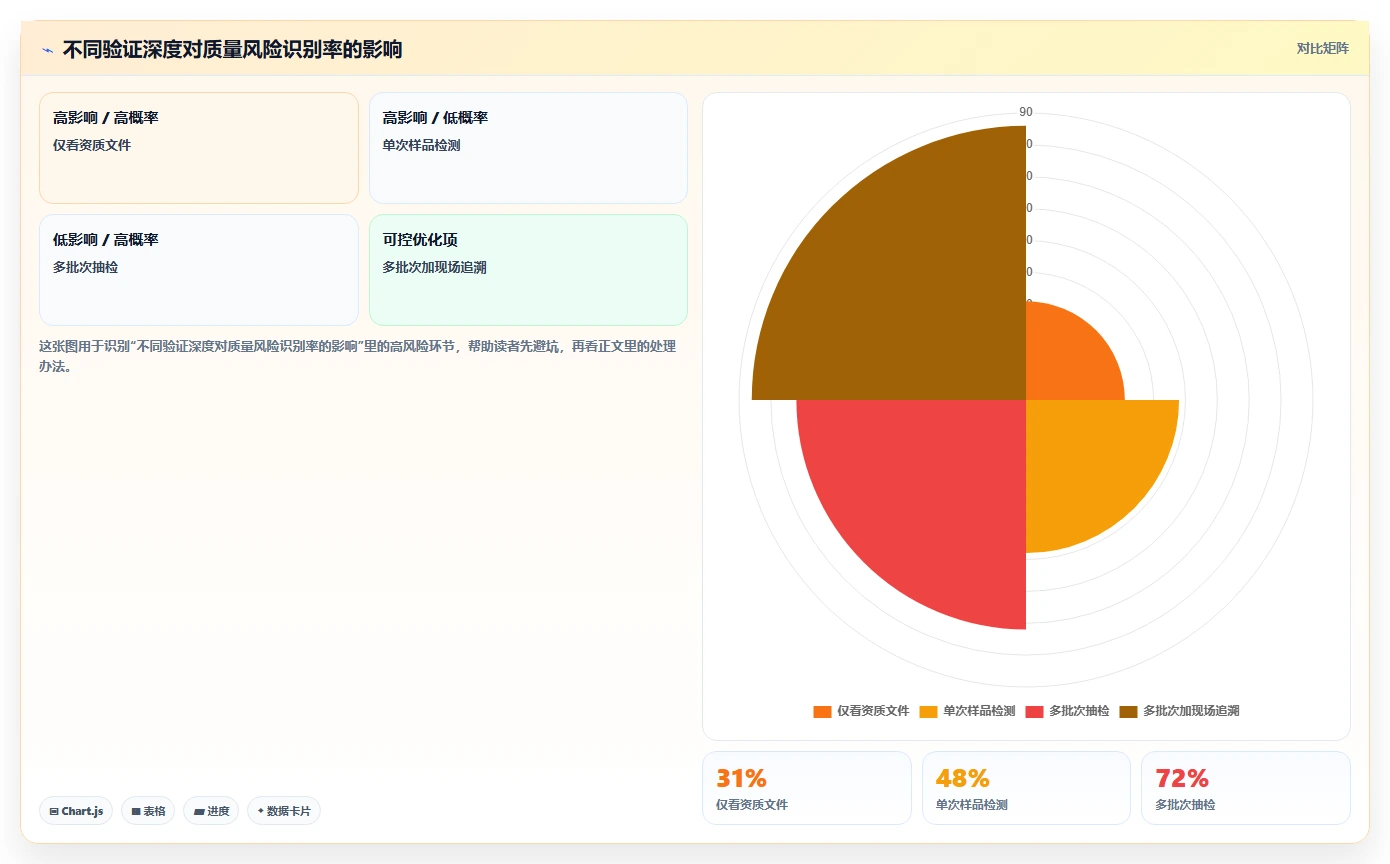The width and height of the screenshot is (1390, 864).
Task: Click the 单次样品检测 label under 48%
Action: (971, 804)
